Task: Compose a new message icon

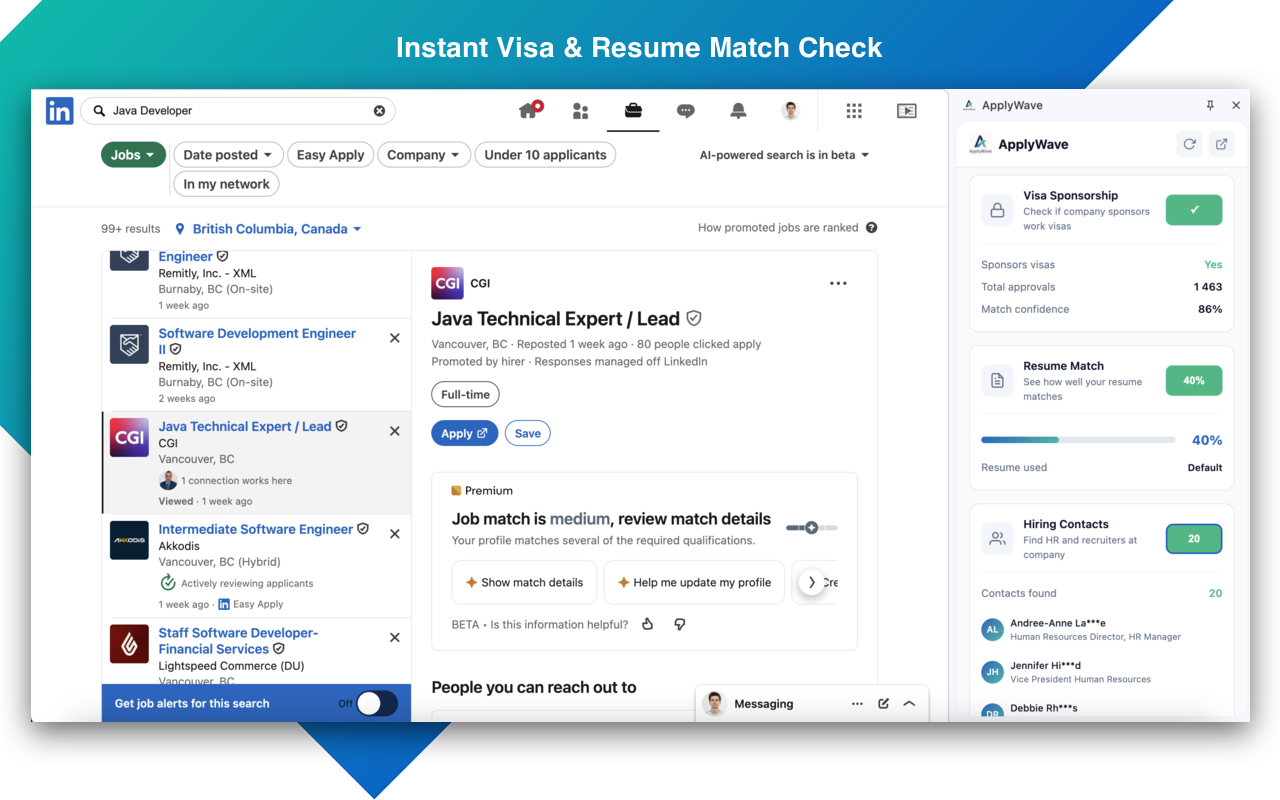Action: (x=884, y=704)
